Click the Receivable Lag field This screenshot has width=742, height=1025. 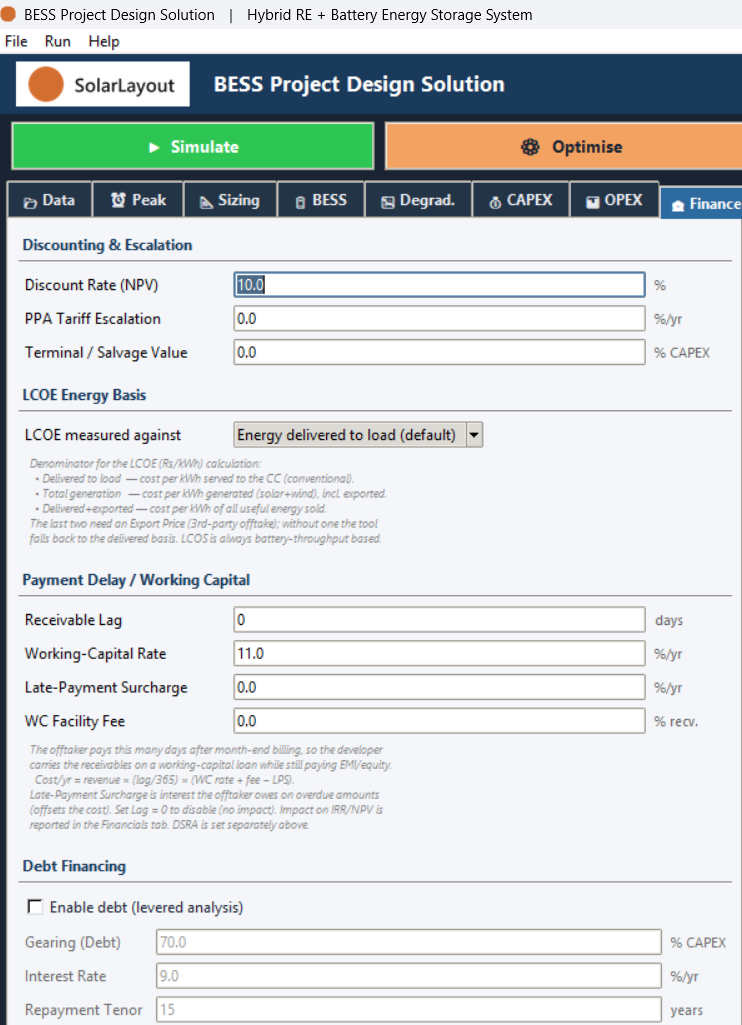[439, 620]
